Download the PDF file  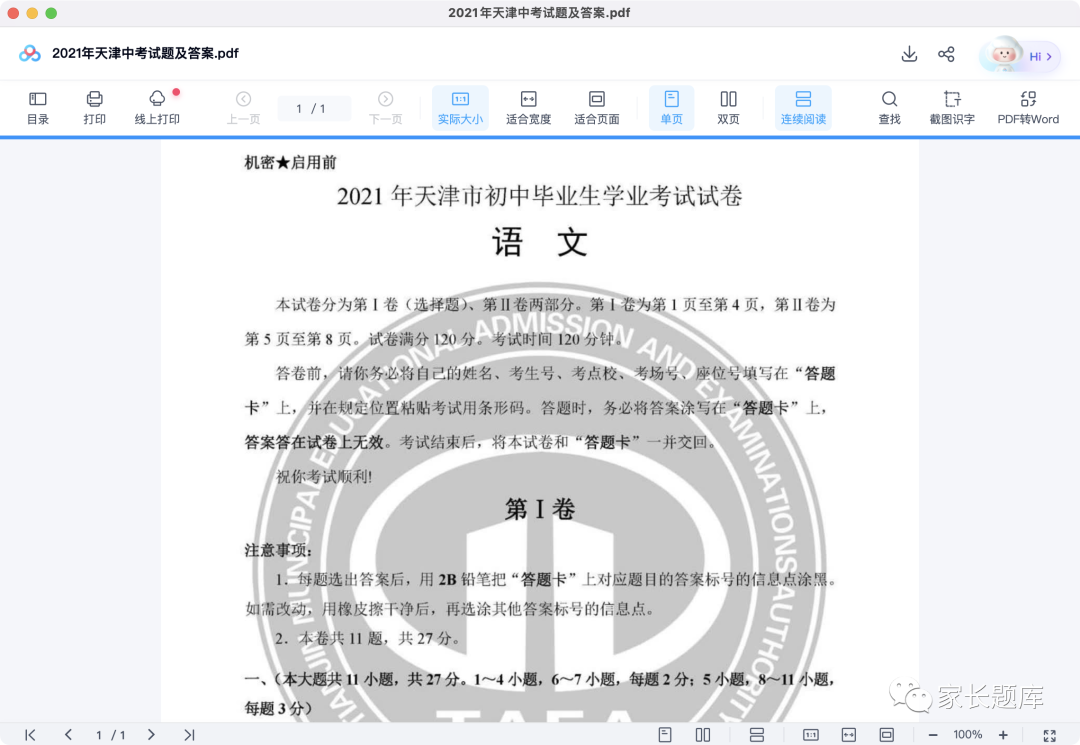[909, 54]
